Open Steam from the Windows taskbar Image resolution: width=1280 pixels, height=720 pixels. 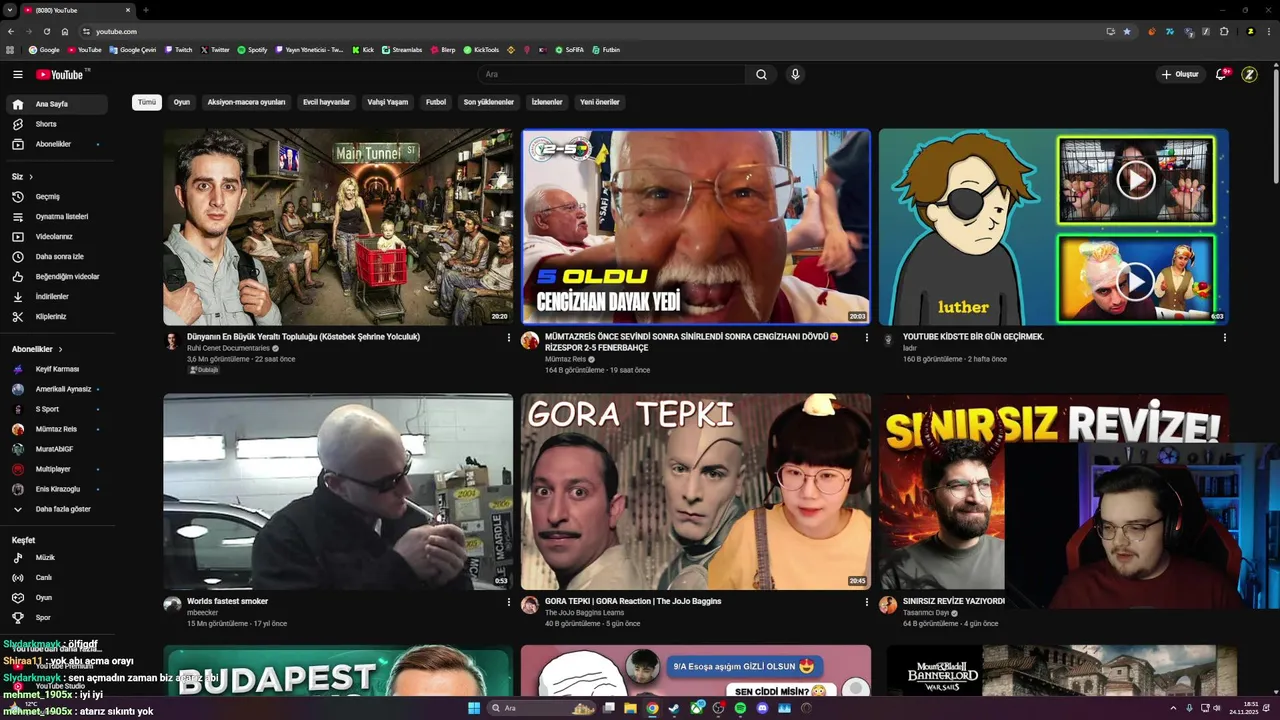pyautogui.click(x=674, y=708)
